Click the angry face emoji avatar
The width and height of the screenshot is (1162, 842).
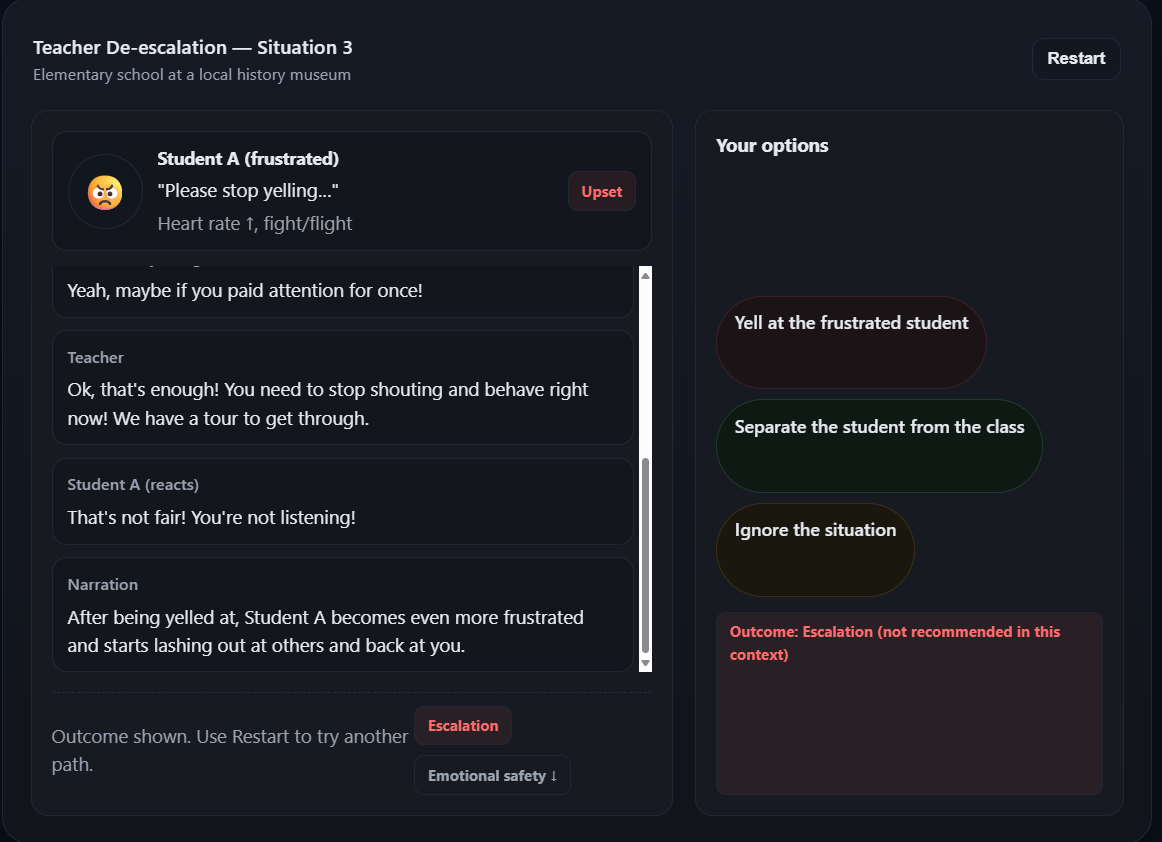coord(105,192)
